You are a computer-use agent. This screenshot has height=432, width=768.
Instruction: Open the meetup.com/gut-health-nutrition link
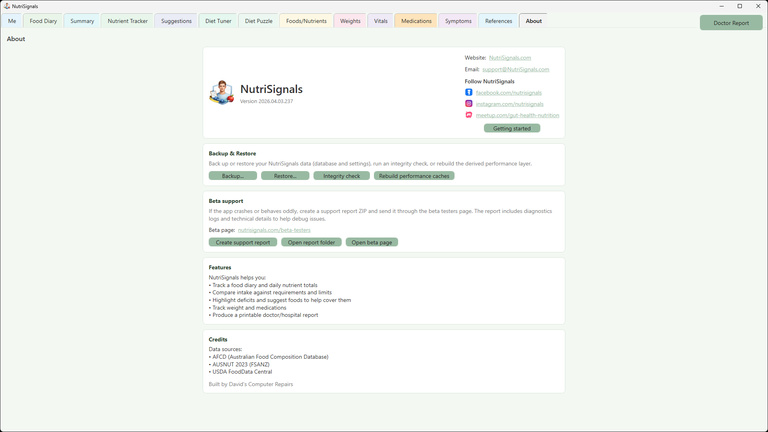[517, 115]
